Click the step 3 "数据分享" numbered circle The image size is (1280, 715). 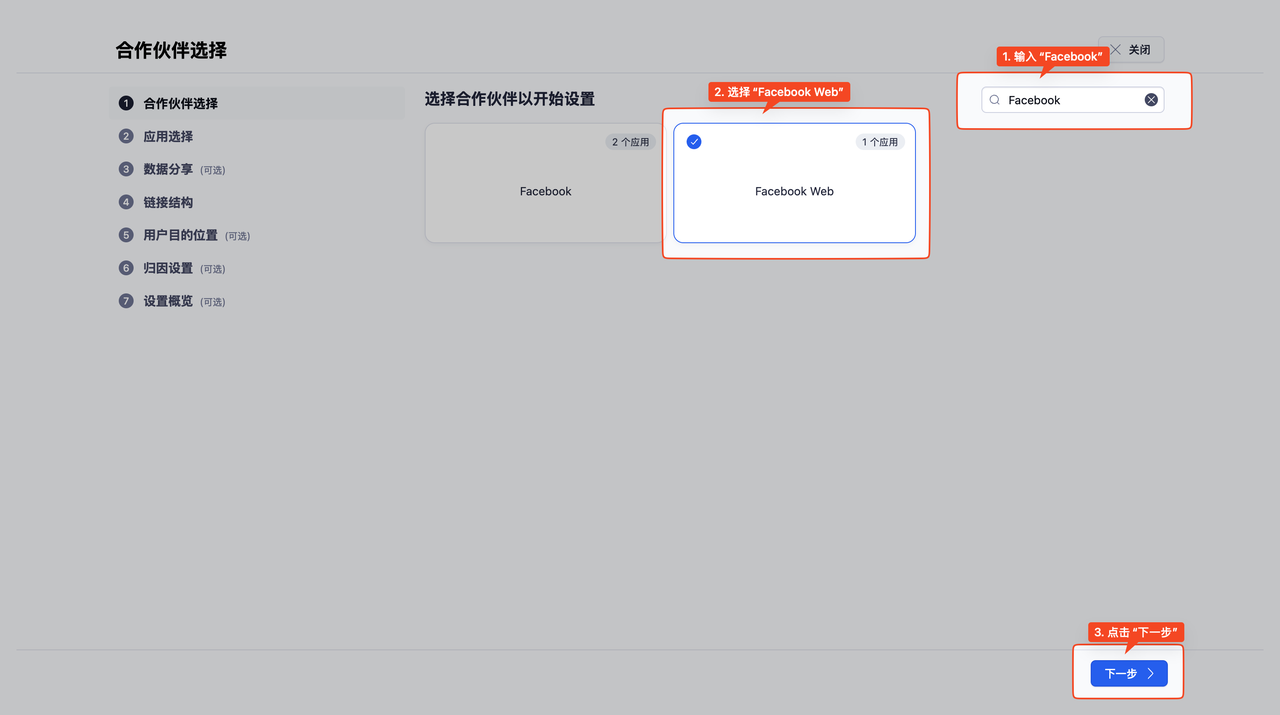pyautogui.click(x=125, y=169)
